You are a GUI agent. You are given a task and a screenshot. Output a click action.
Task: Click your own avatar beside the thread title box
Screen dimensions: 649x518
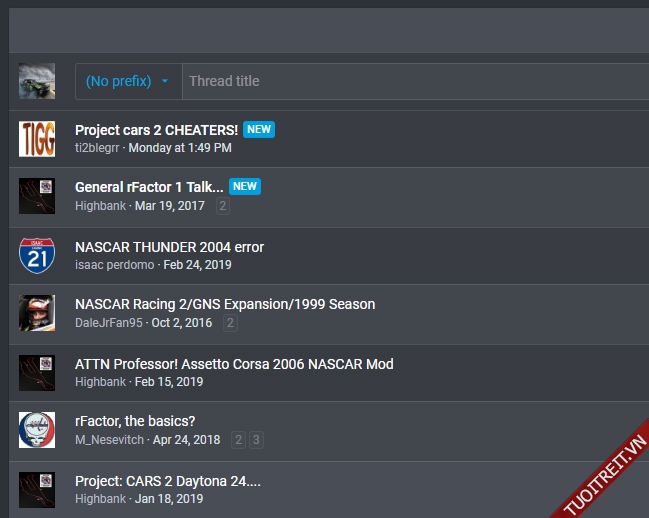point(37,81)
